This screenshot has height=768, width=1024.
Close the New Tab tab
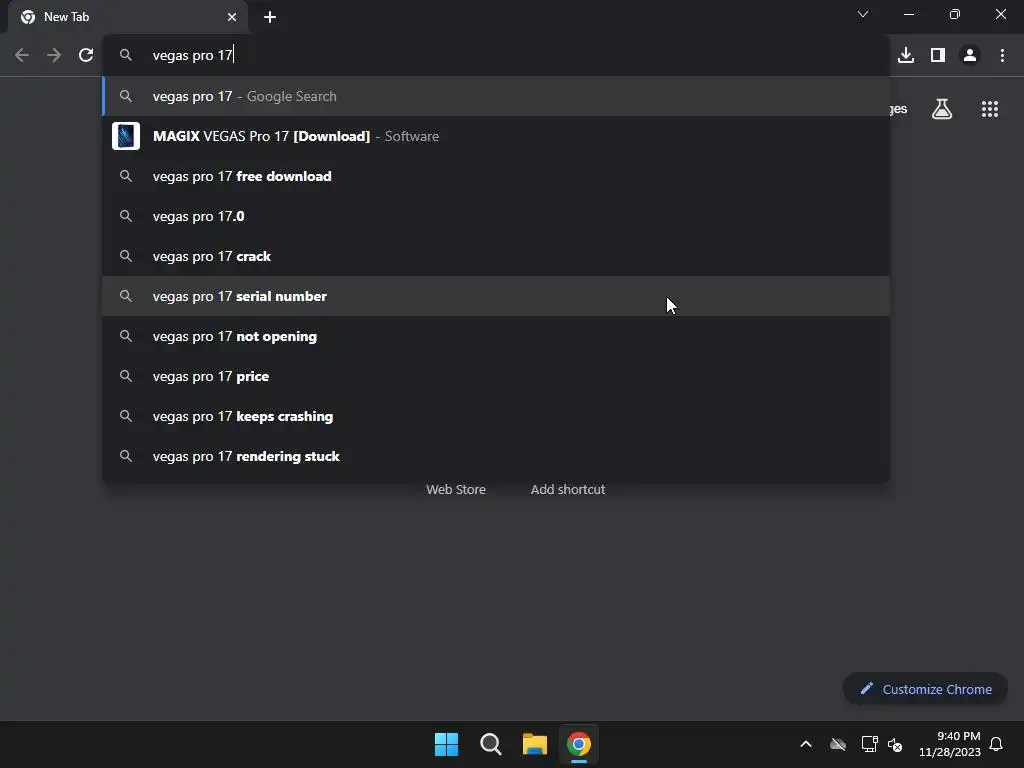(232, 17)
